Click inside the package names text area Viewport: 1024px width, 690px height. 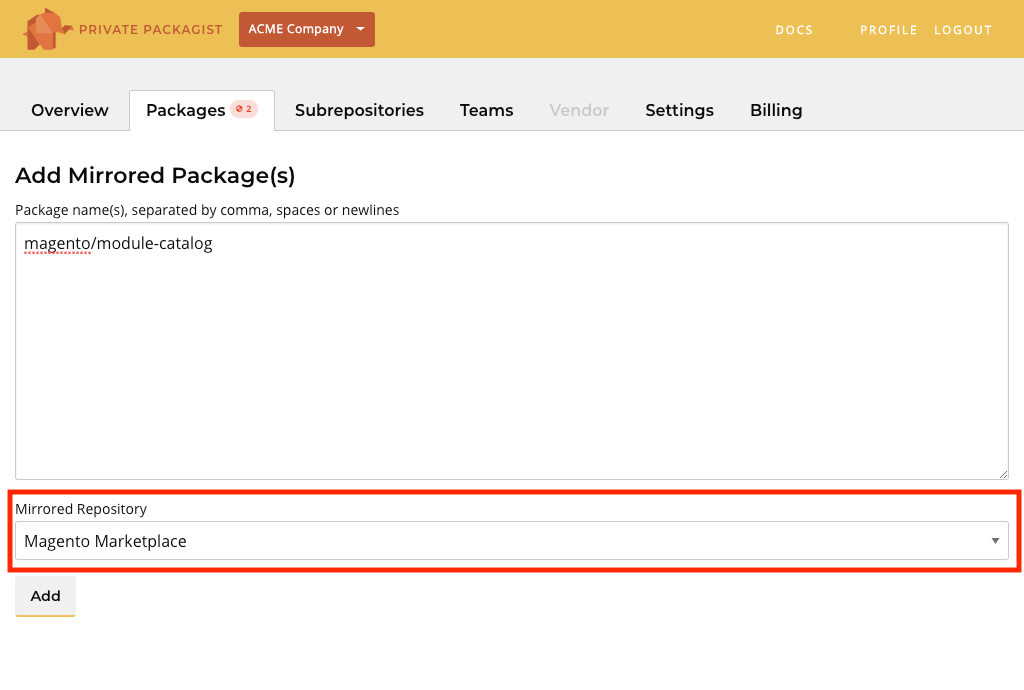coord(512,350)
